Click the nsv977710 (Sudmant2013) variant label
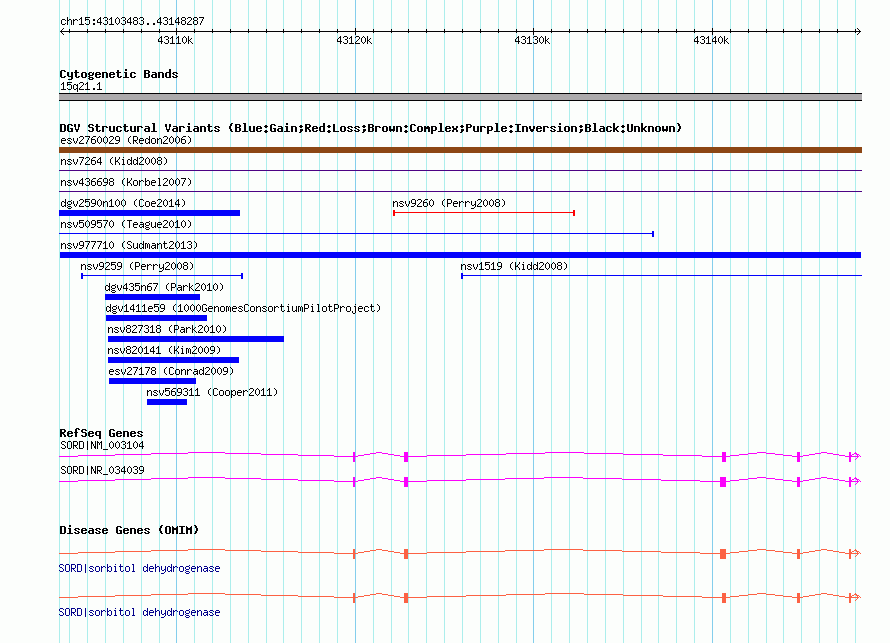The image size is (890, 643). point(129,245)
